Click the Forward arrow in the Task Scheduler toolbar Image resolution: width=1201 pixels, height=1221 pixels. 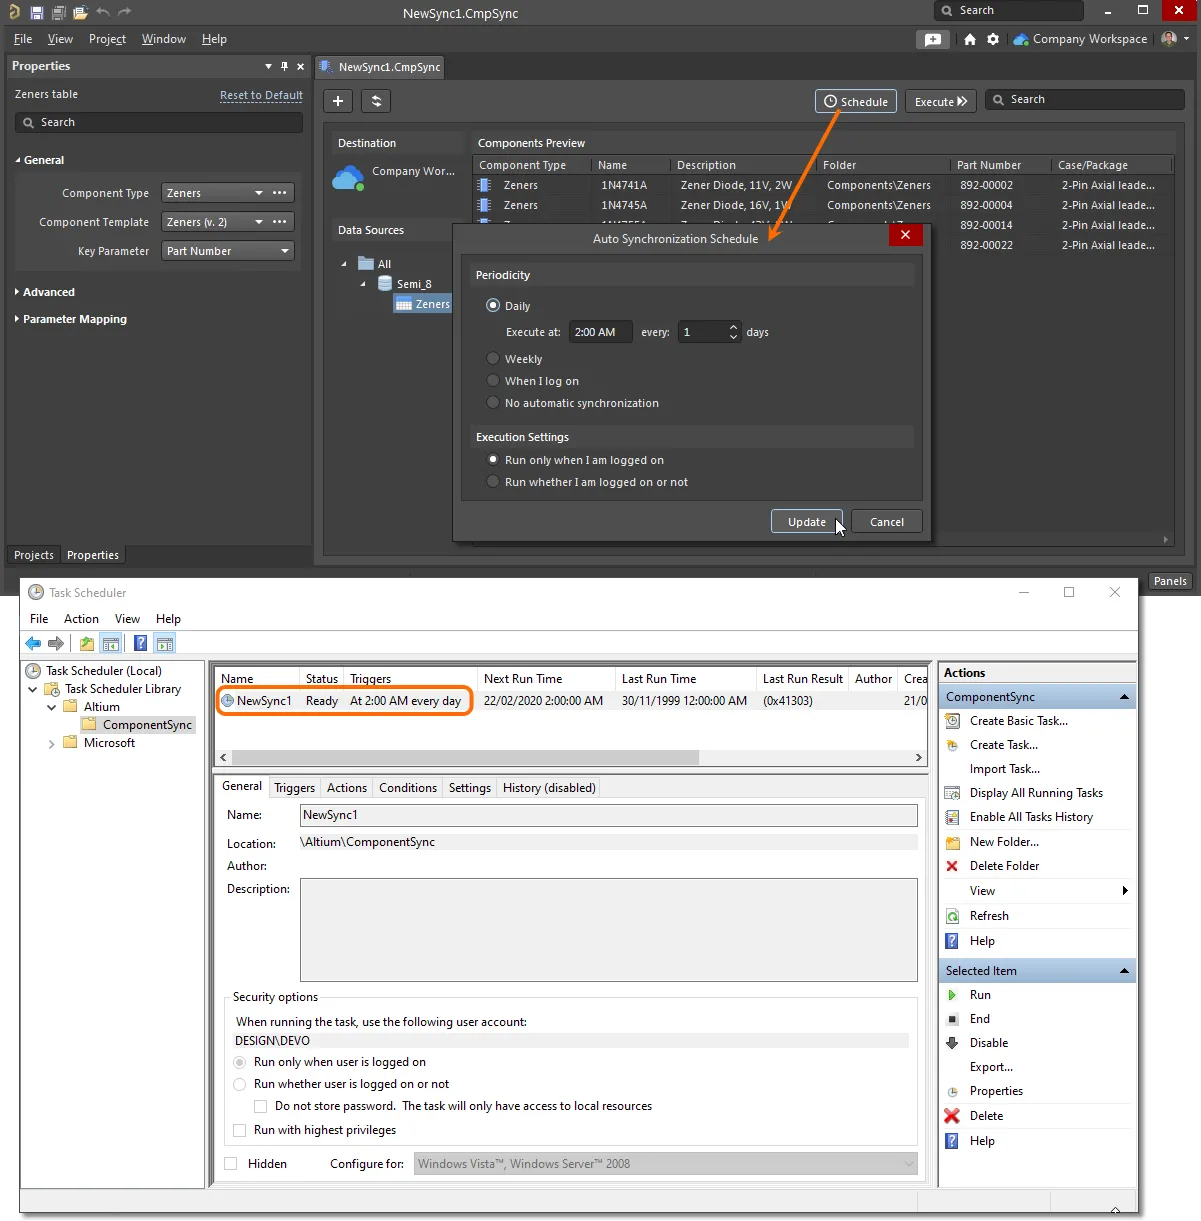[x=56, y=643]
